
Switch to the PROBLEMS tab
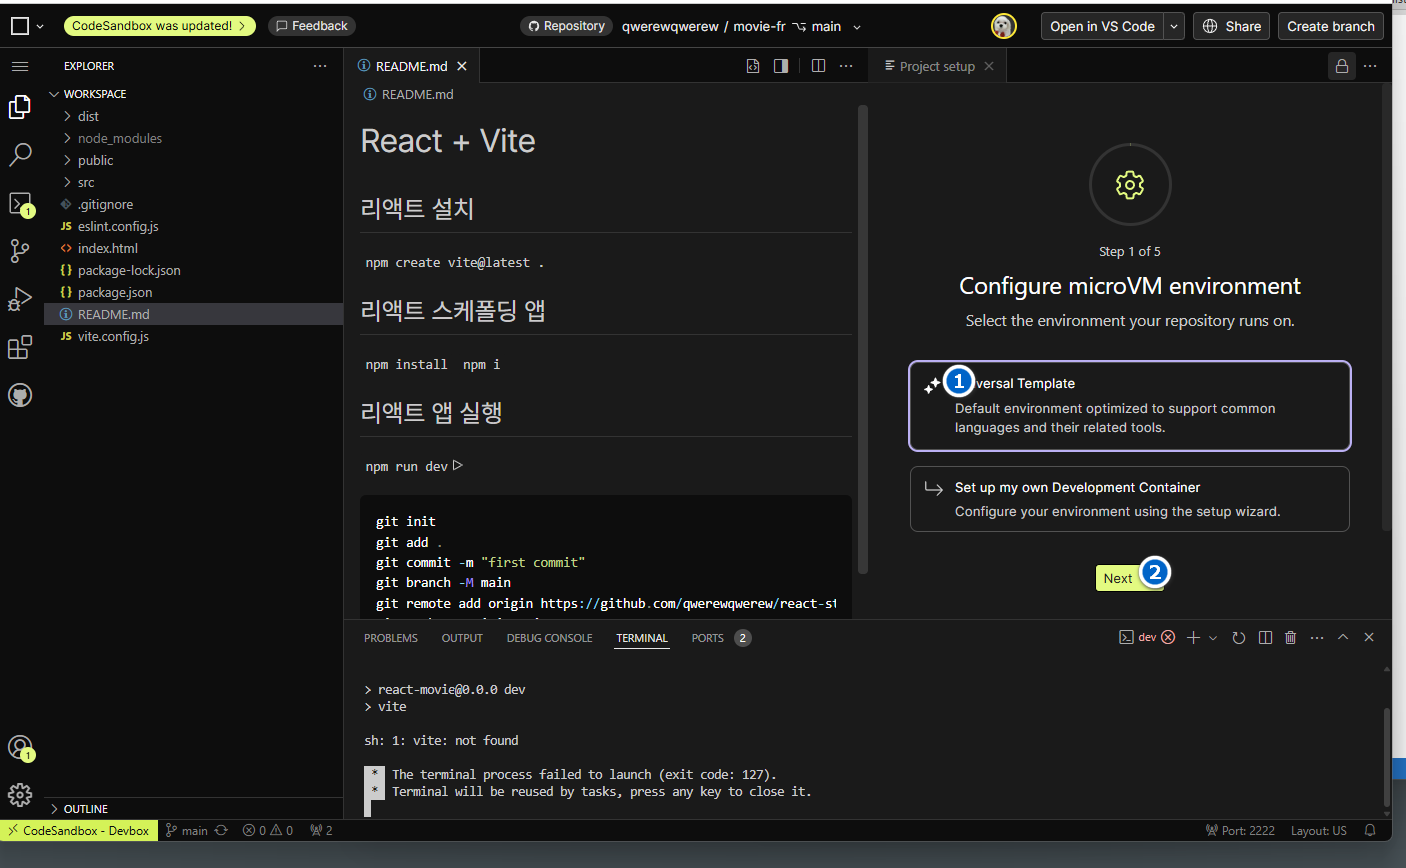[x=391, y=638]
